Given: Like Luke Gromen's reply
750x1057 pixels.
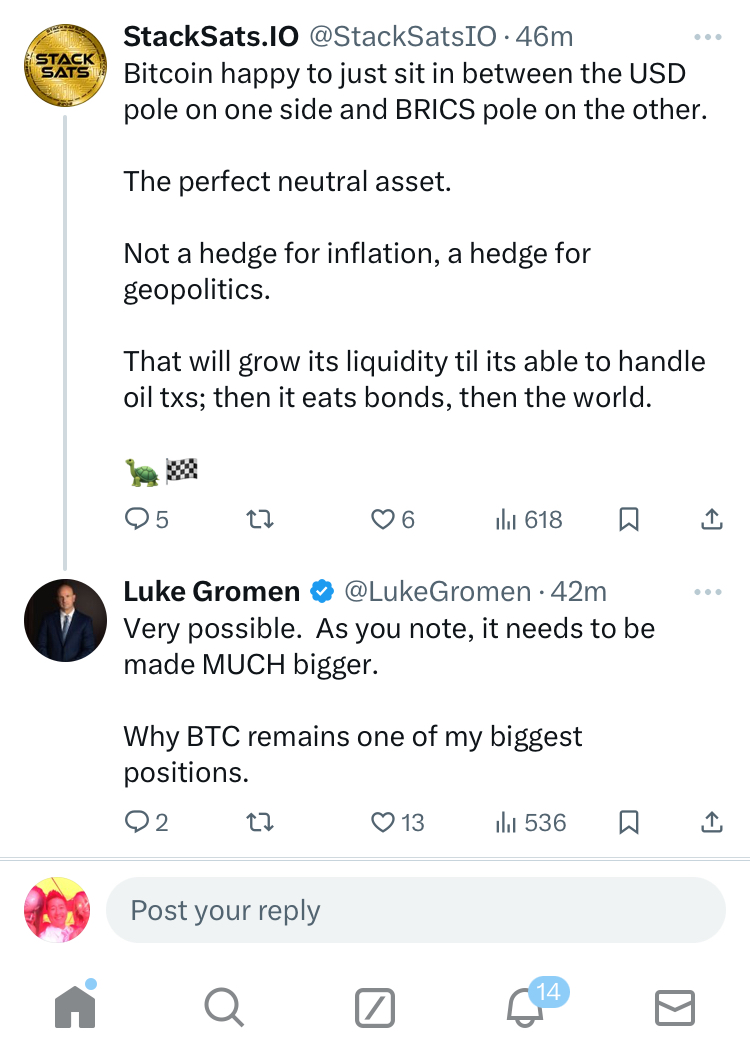Looking at the screenshot, I should [383, 822].
